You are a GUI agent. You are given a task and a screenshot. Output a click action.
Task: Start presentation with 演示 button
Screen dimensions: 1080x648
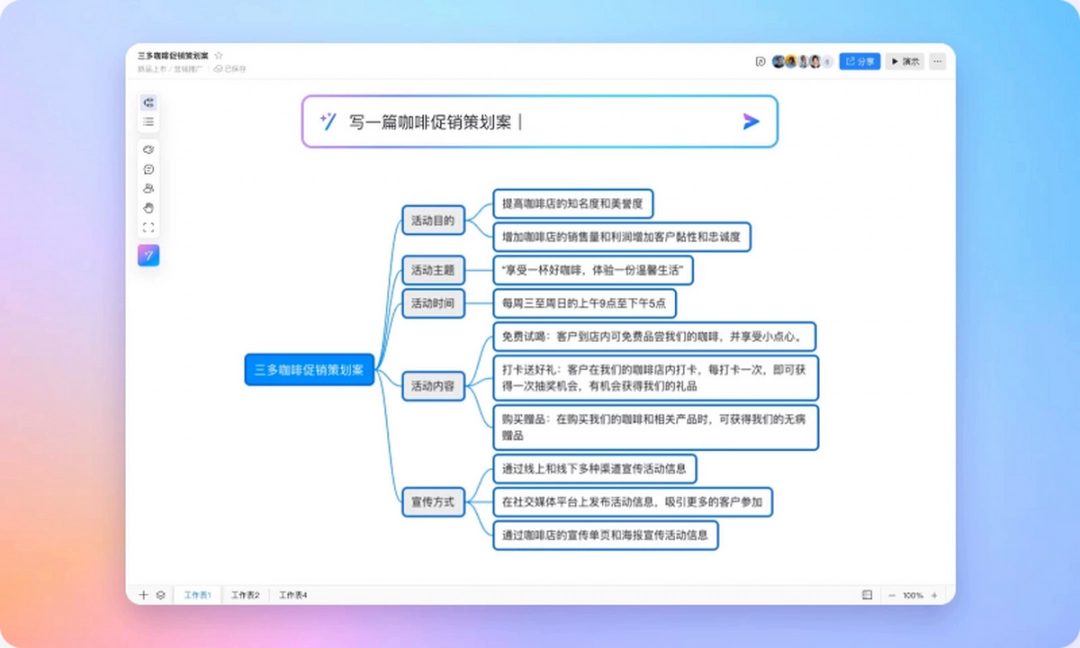[x=905, y=61]
